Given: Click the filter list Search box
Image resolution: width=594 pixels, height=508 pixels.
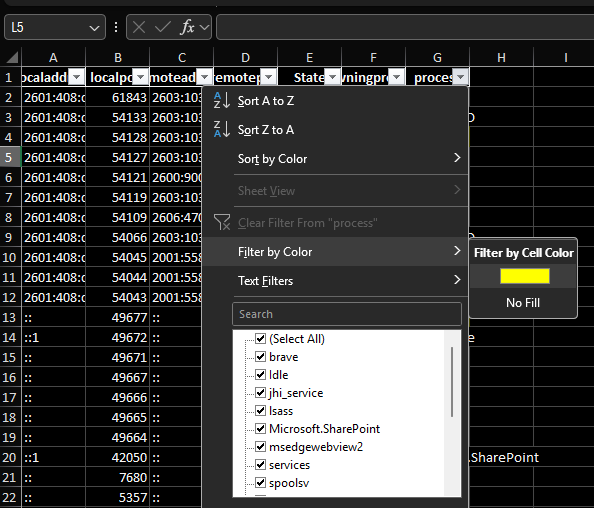Looking at the screenshot, I should click(347, 314).
